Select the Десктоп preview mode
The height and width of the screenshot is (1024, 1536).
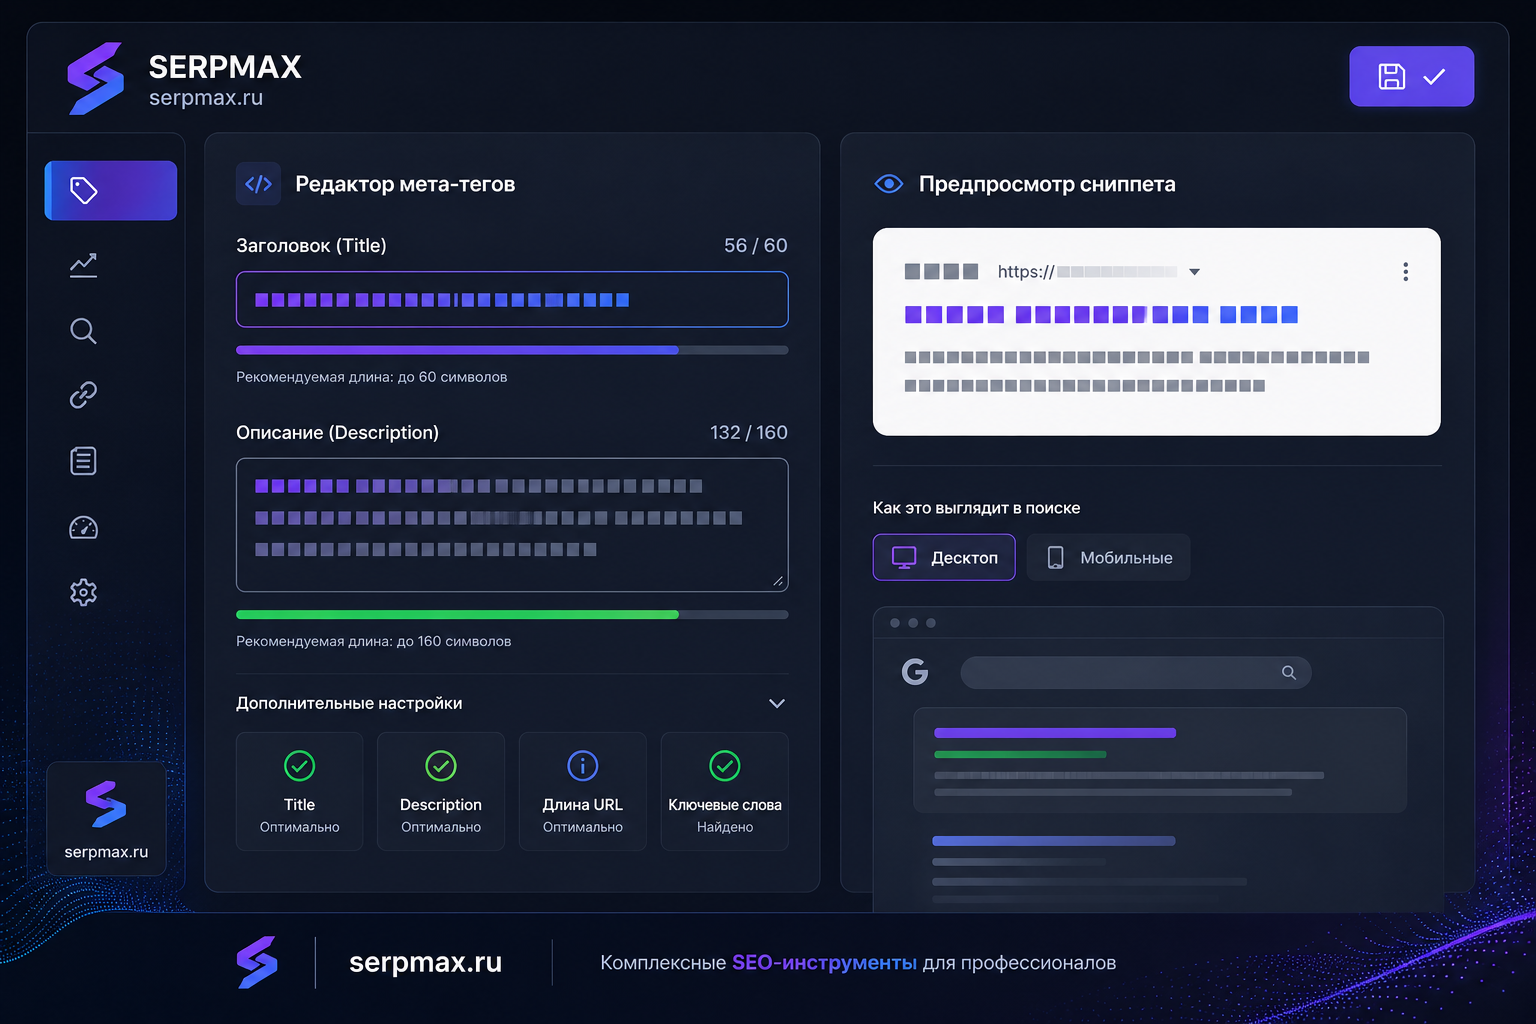(944, 557)
